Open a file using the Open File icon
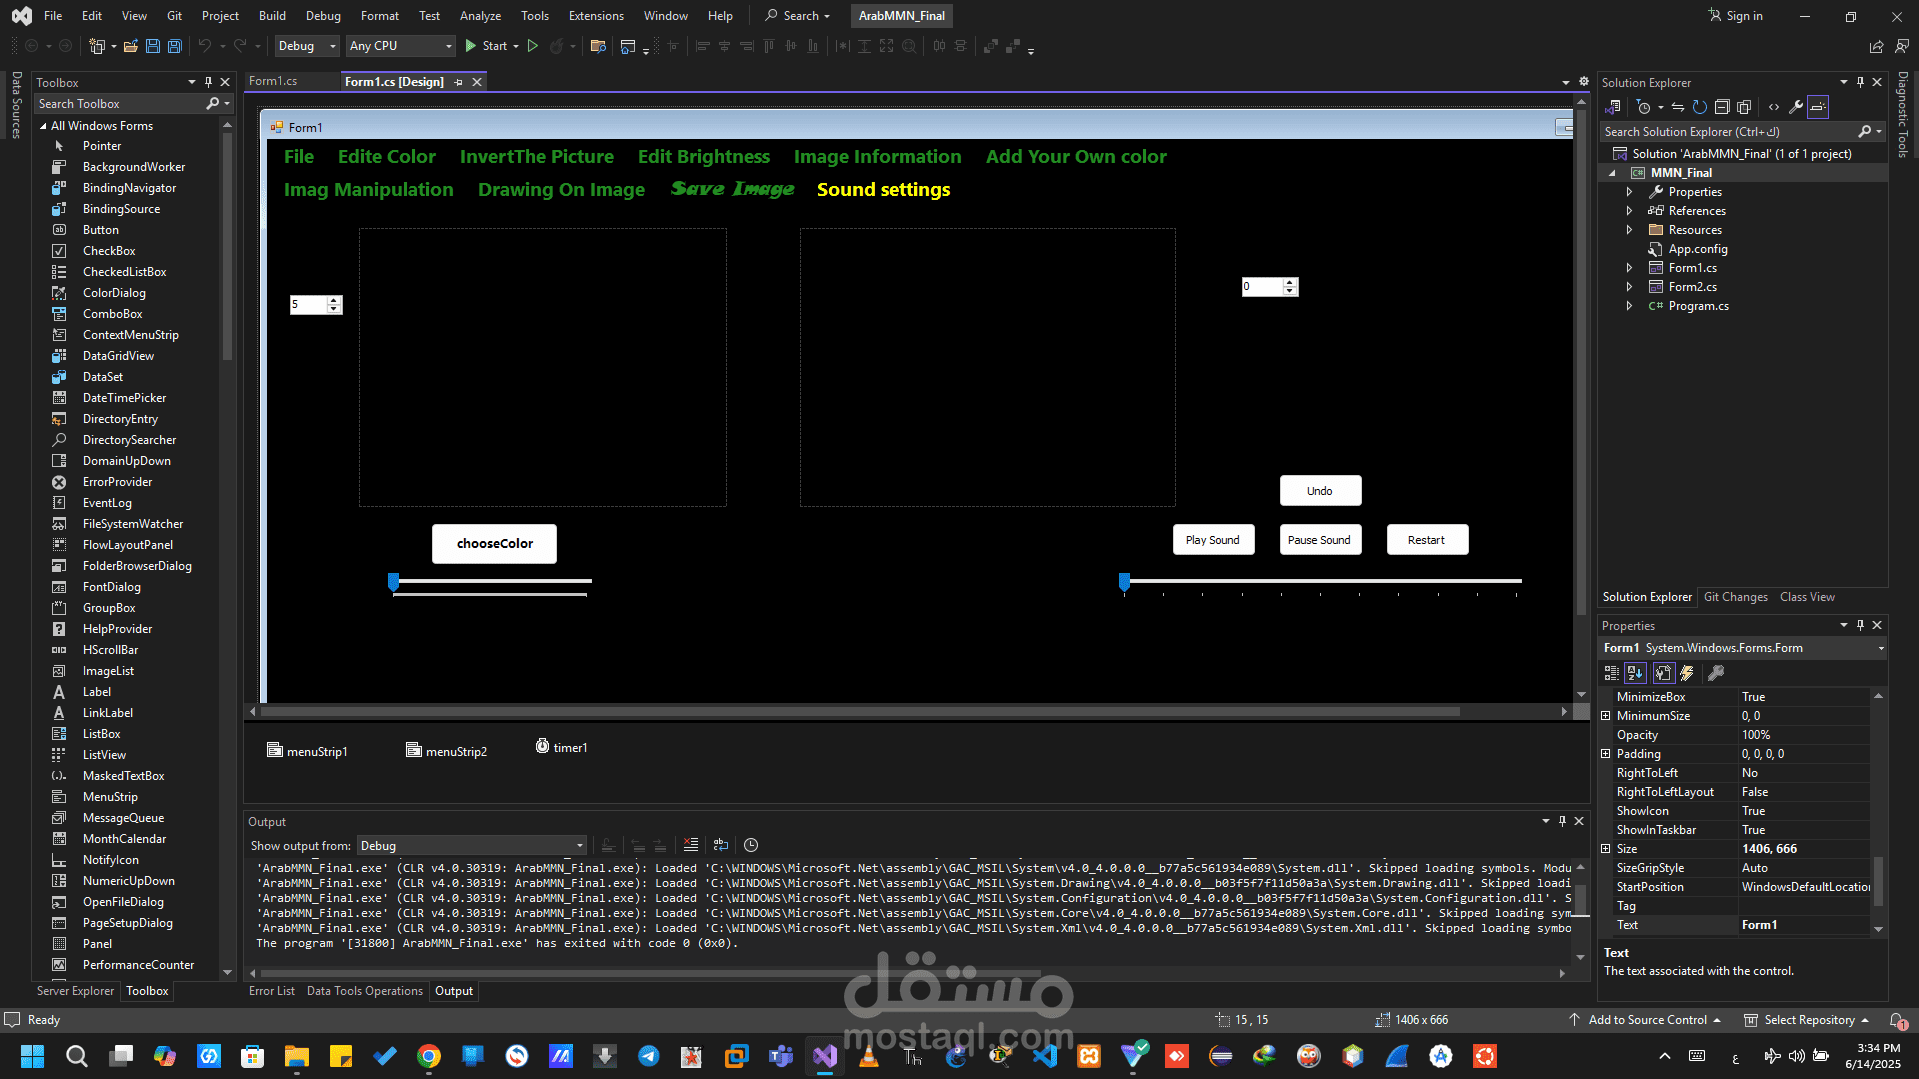 coord(130,46)
